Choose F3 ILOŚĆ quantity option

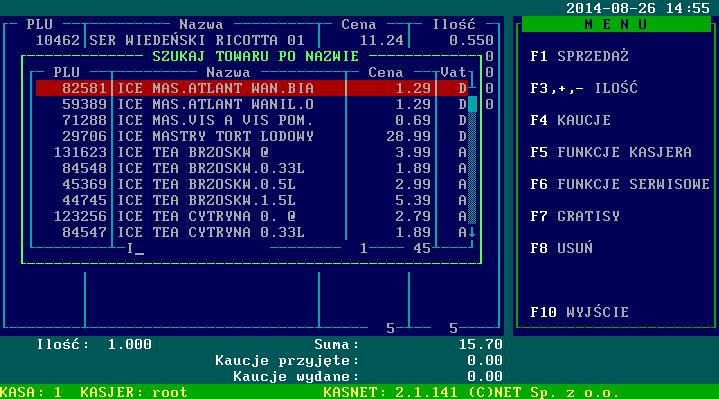(584, 88)
